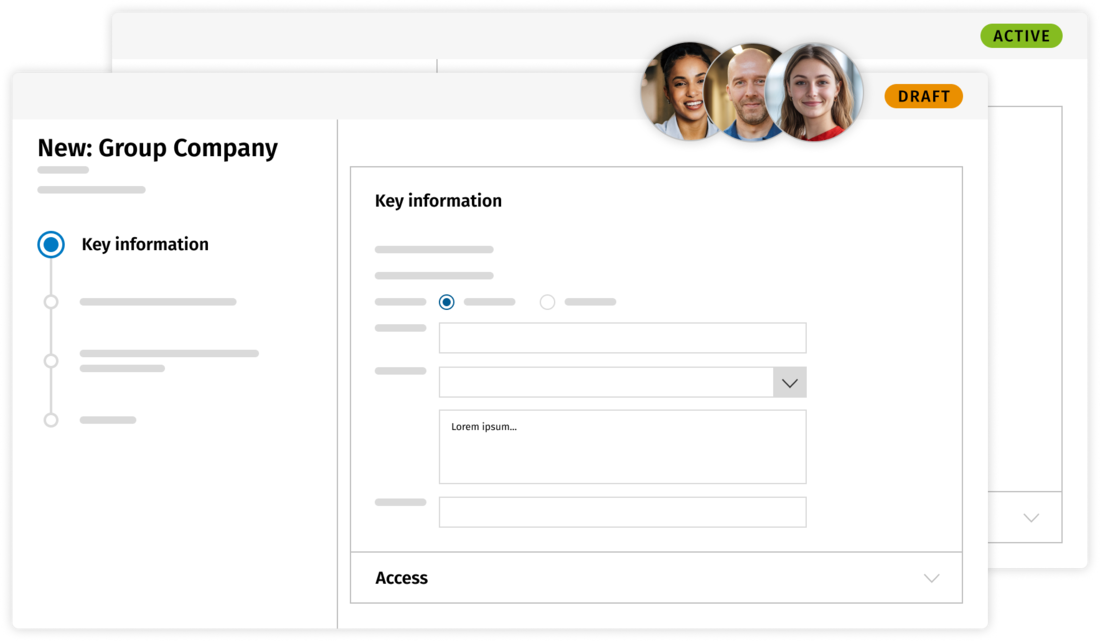The height and width of the screenshot is (641, 1100).
Task: Select the filled blue radio button
Action: [x=447, y=302]
